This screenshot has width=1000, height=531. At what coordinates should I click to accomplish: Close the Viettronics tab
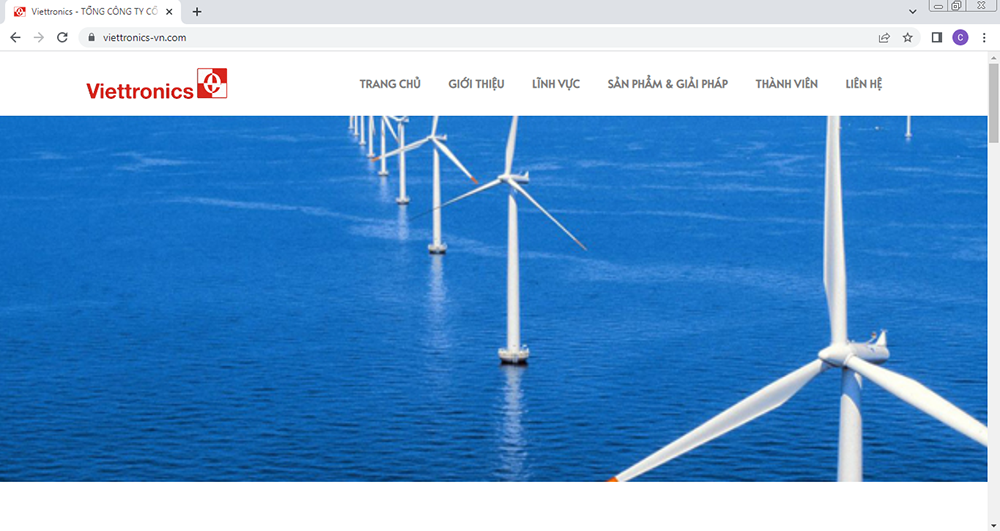coord(169,11)
